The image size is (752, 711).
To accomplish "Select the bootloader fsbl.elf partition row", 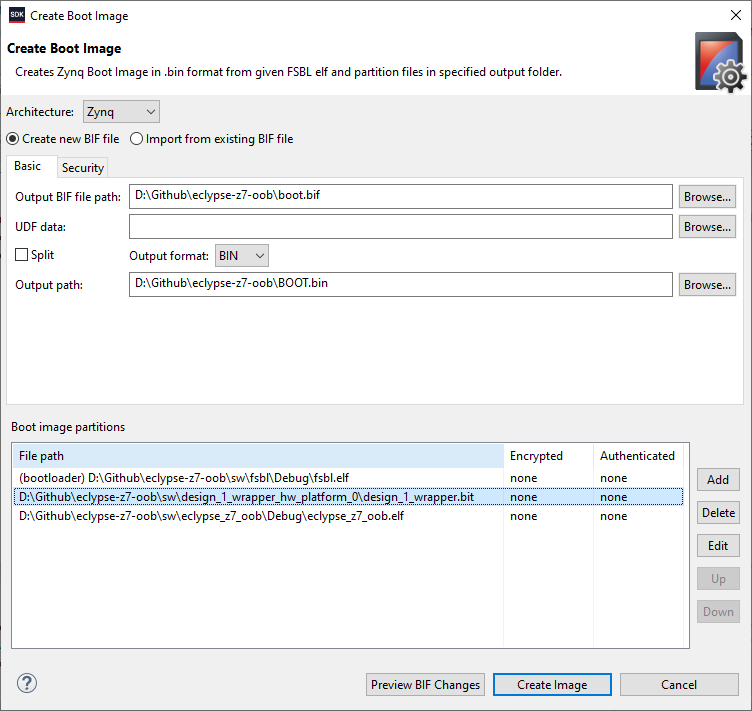I will click(349, 478).
